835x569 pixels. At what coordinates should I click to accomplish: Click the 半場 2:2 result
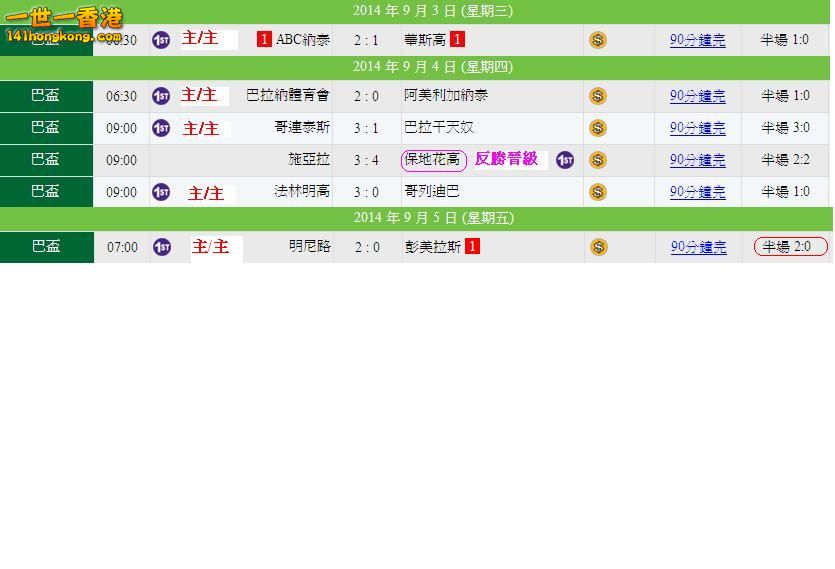(x=785, y=160)
